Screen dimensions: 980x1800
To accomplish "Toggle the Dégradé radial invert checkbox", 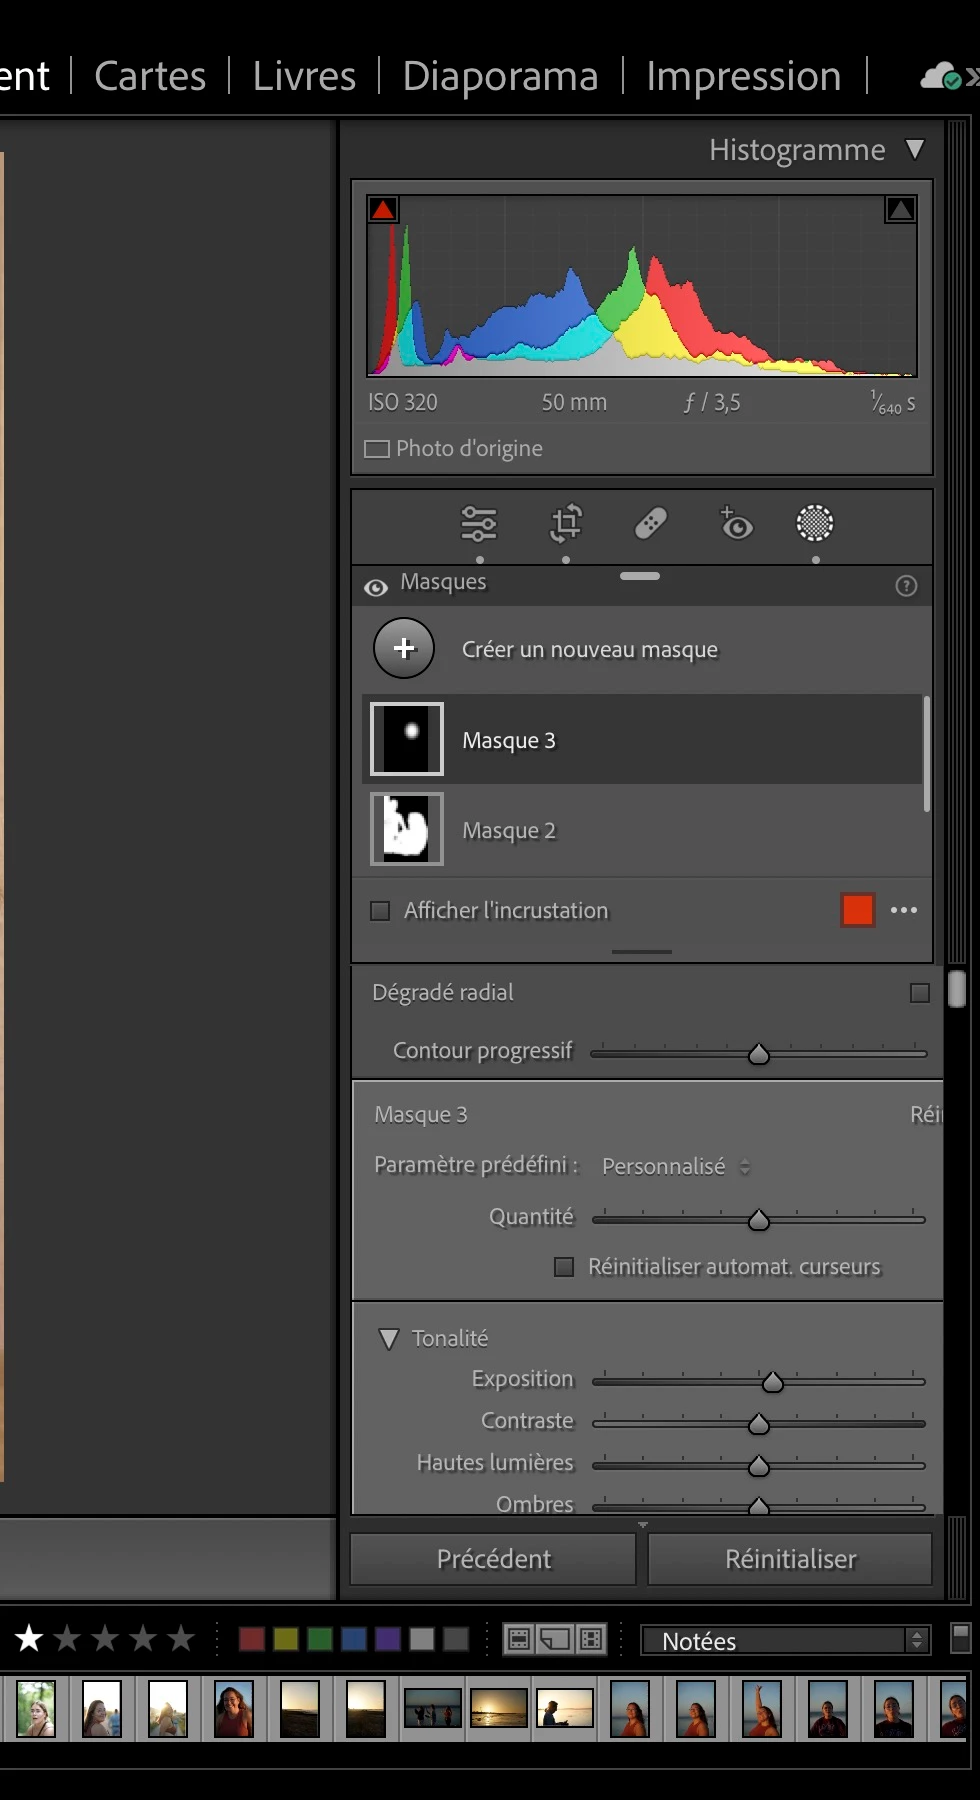I will (920, 993).
